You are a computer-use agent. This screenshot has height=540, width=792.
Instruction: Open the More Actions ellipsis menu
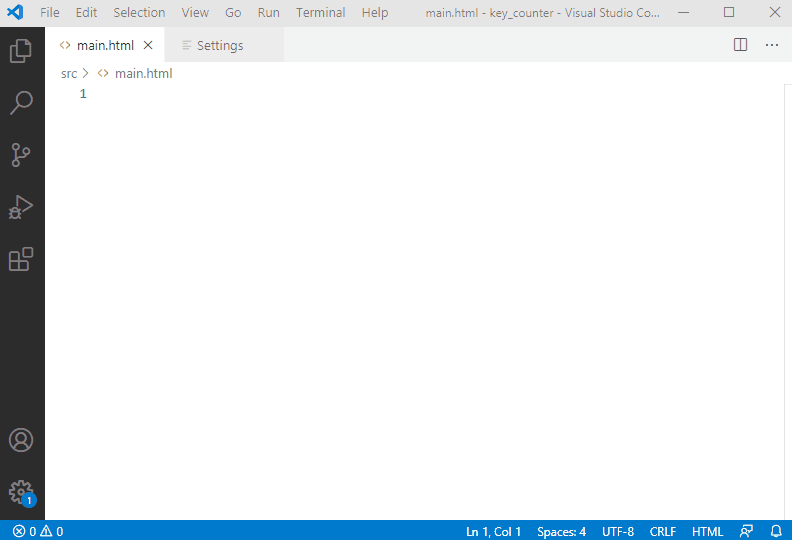[771, 44]
